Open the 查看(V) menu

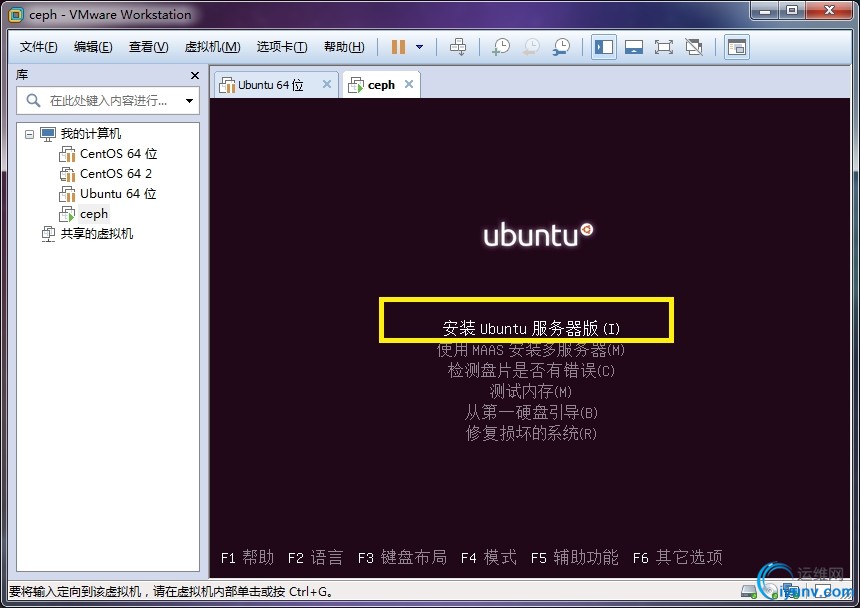pyautogui.click(x=149, y=47)
